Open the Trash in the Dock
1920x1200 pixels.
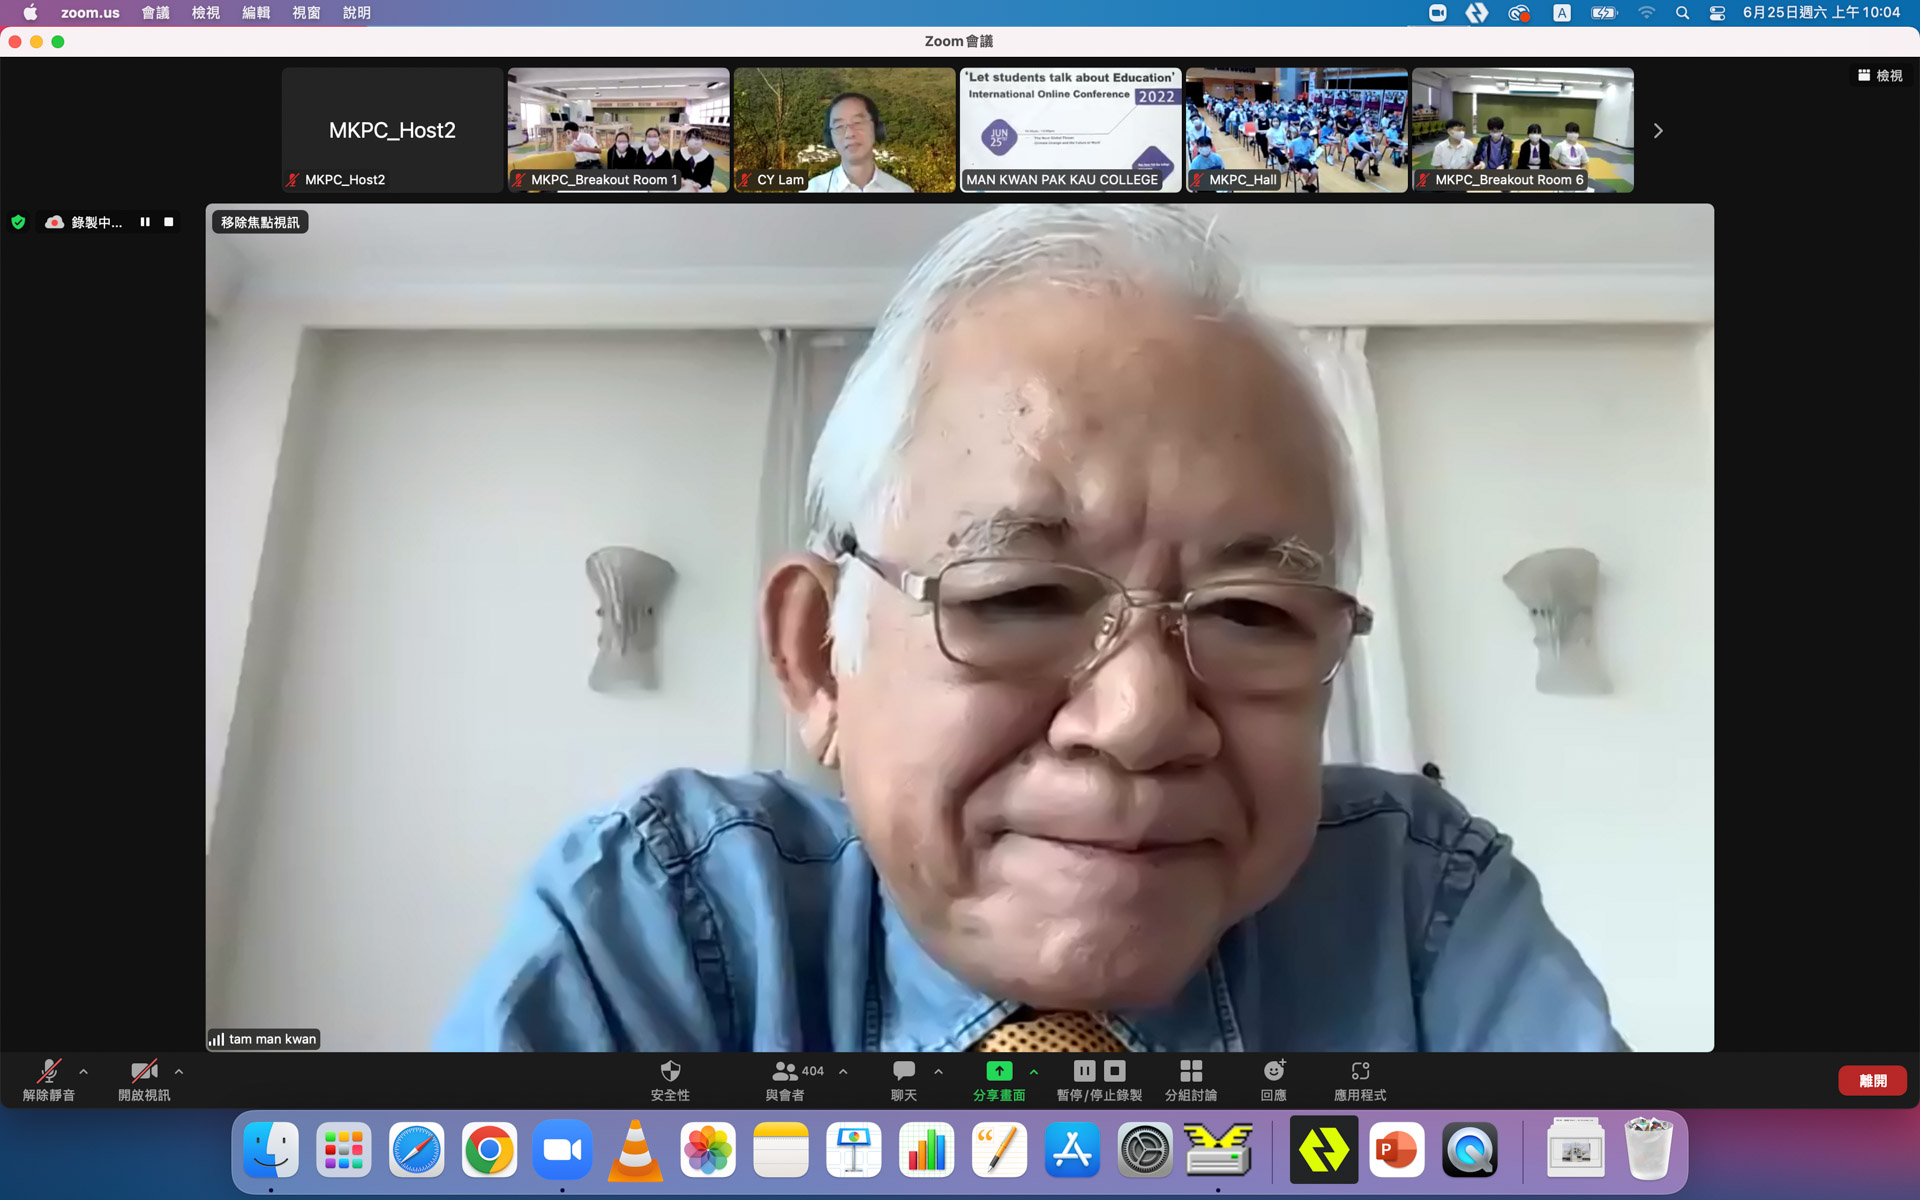coord(1649,1150)
